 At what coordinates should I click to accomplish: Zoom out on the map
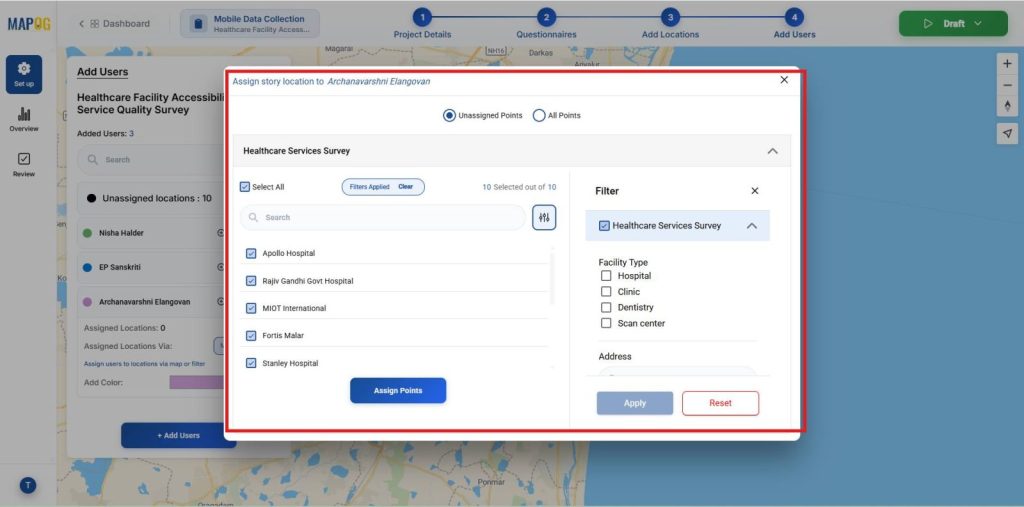click(x=1007, y=85)
